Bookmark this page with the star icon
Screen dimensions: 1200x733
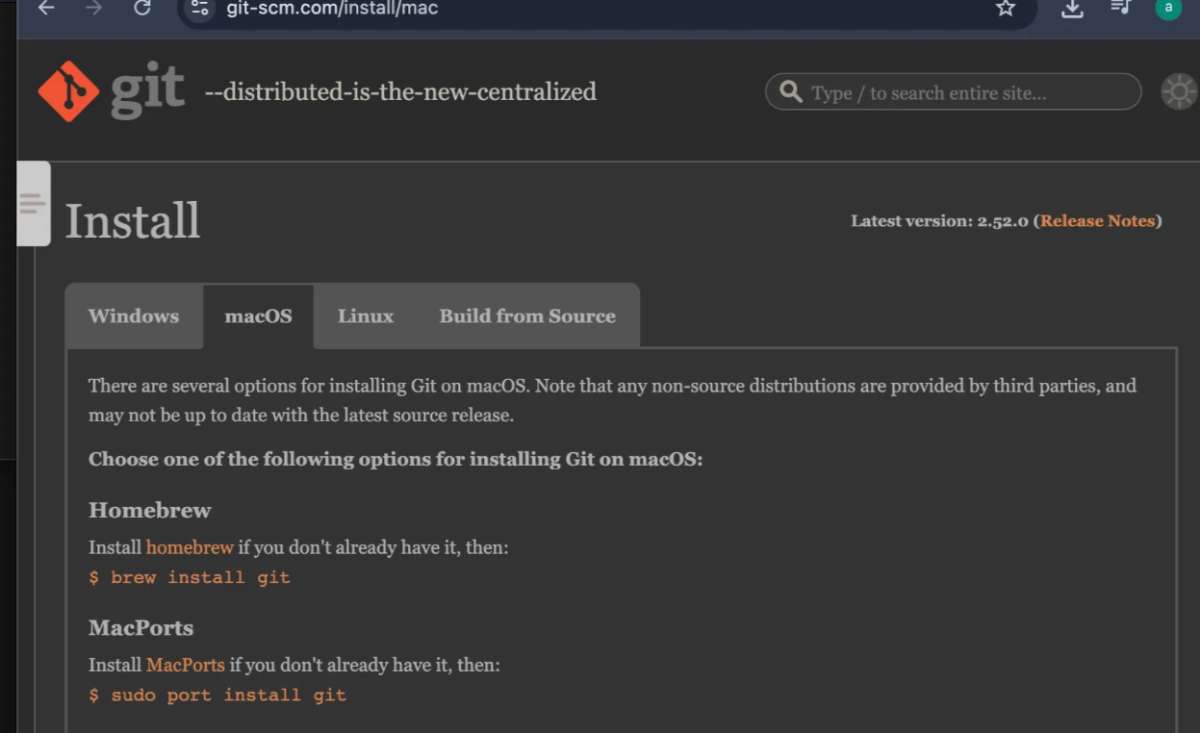click(x=1005, y=8)
